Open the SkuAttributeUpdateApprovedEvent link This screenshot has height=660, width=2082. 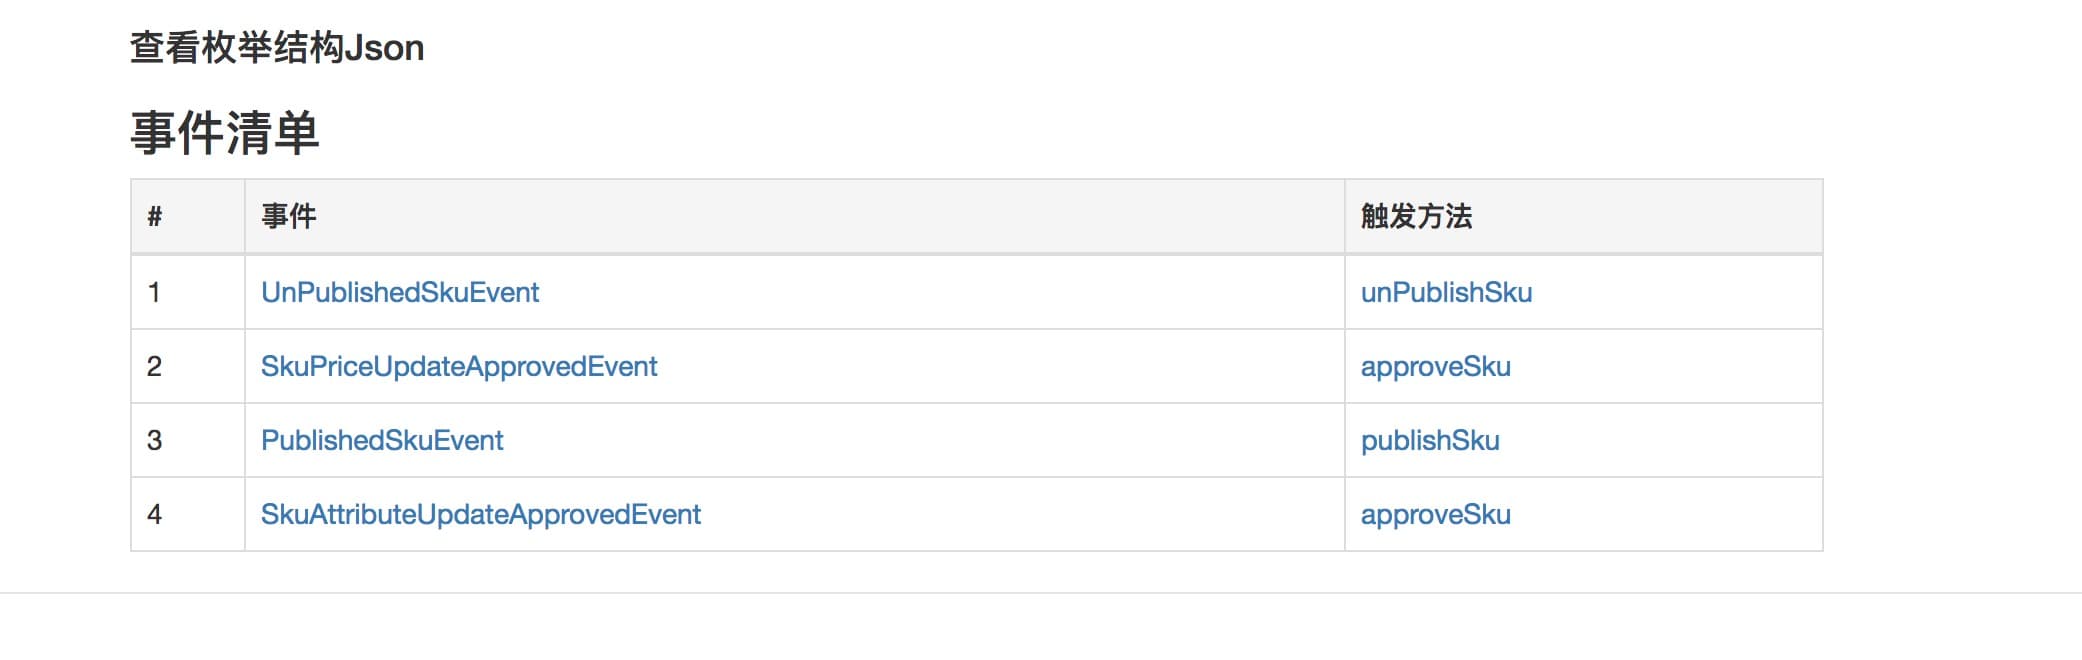481,514
